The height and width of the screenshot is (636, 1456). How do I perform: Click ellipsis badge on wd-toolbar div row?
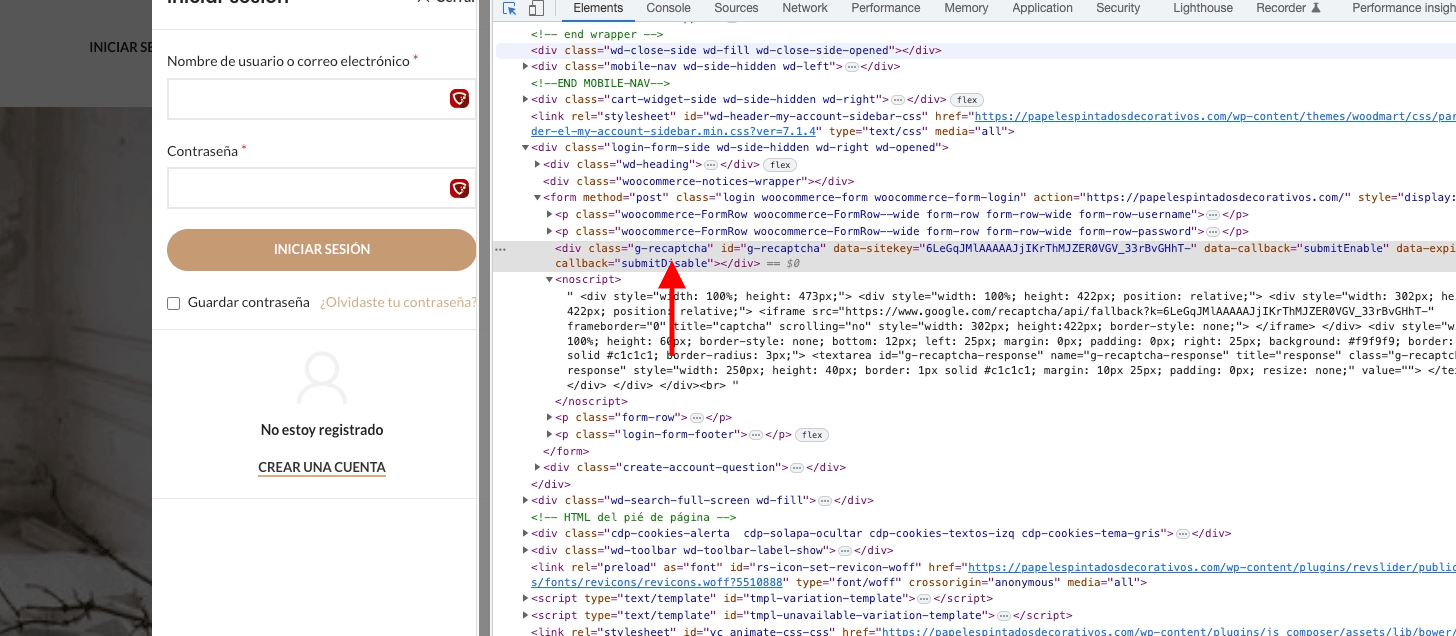pos(844,550)
